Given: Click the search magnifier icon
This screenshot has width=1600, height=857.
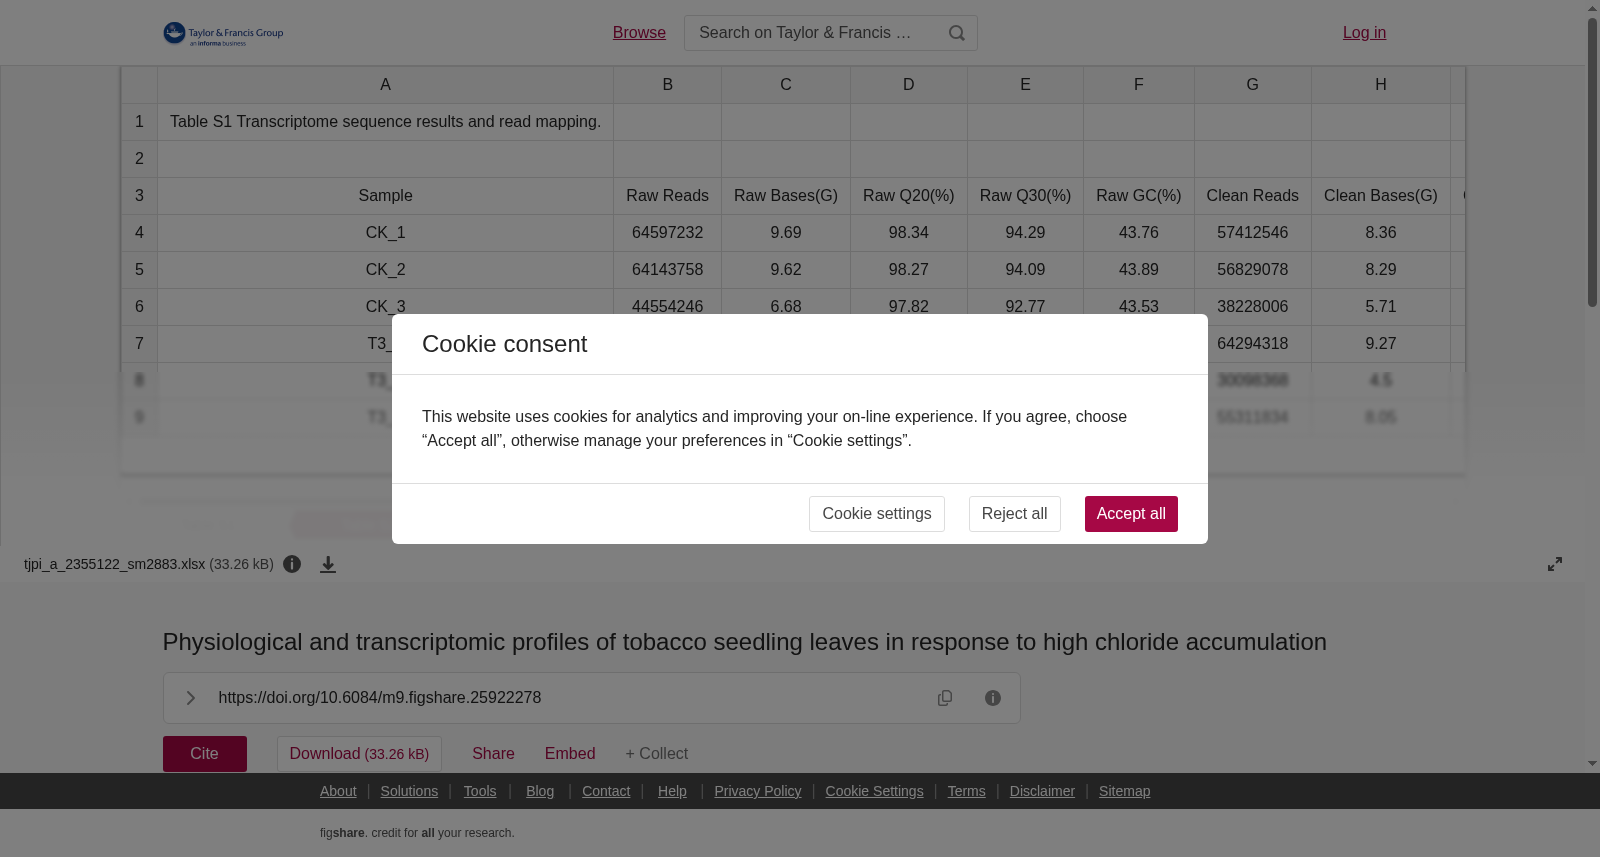Looking at the screenshot, I should click(957, 33).
